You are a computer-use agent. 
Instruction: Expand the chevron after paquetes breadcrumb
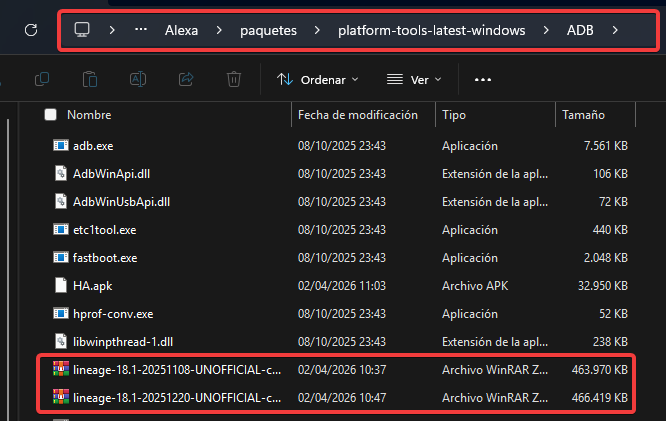[x=317, y=30]
